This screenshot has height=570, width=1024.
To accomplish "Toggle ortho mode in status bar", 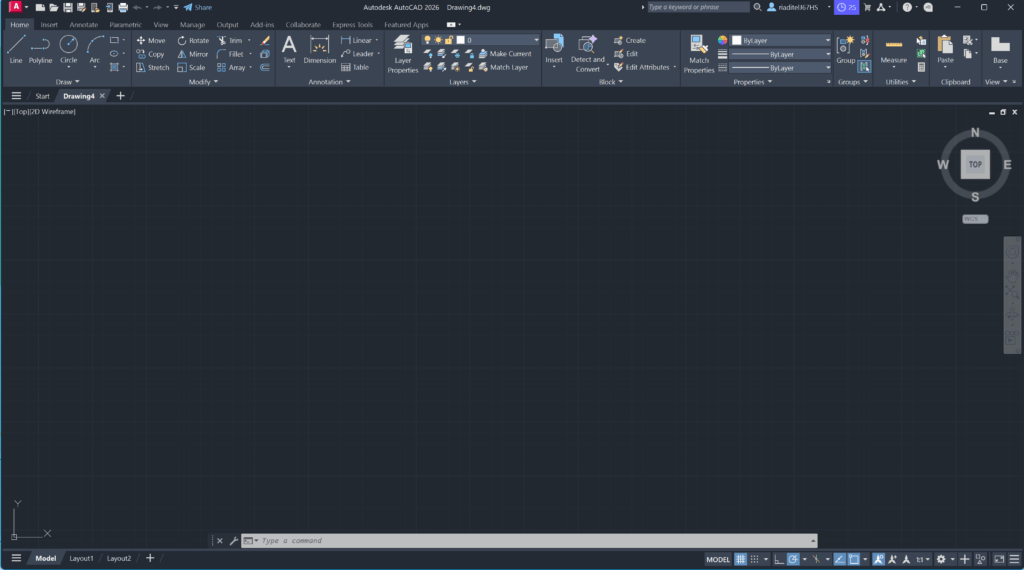I will click(778, 559).
